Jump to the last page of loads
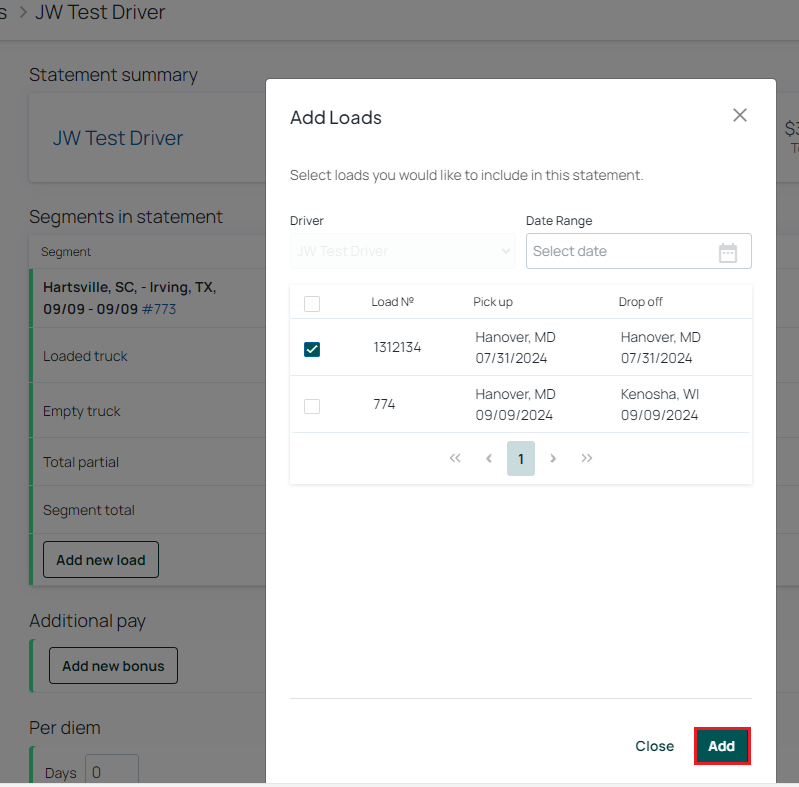The image size is (799, 787). pos(587,458)
